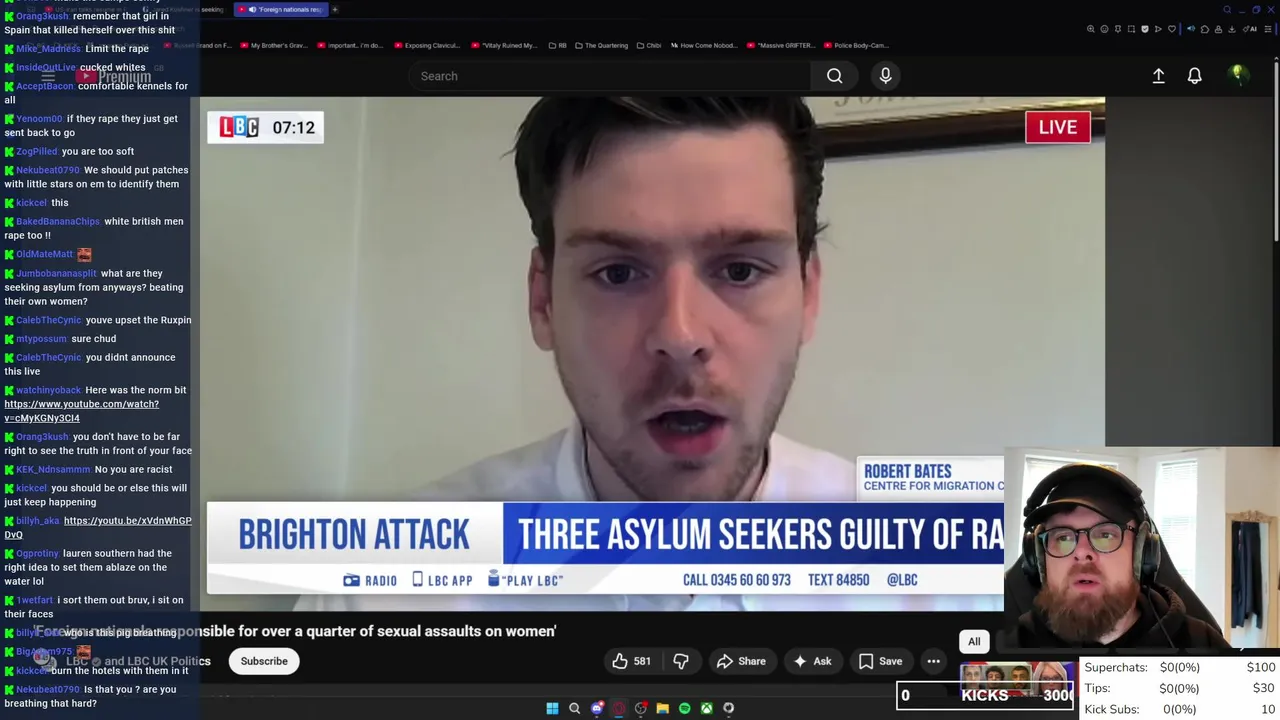The height and width of the screenshot is (720, 1280).
Task: Open 'Exposing Clavicul...' bookmark
Action: 427,45
